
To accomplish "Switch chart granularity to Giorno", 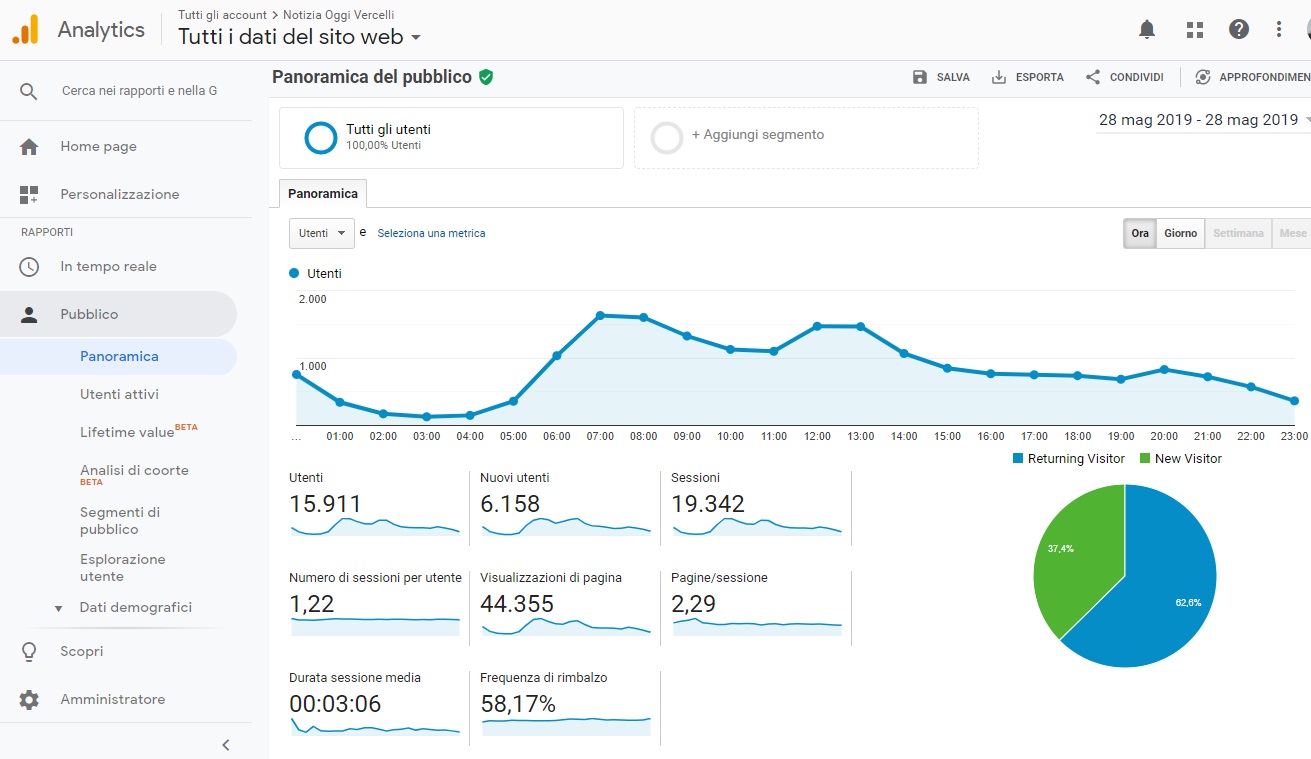I will tap(1180, 233).
